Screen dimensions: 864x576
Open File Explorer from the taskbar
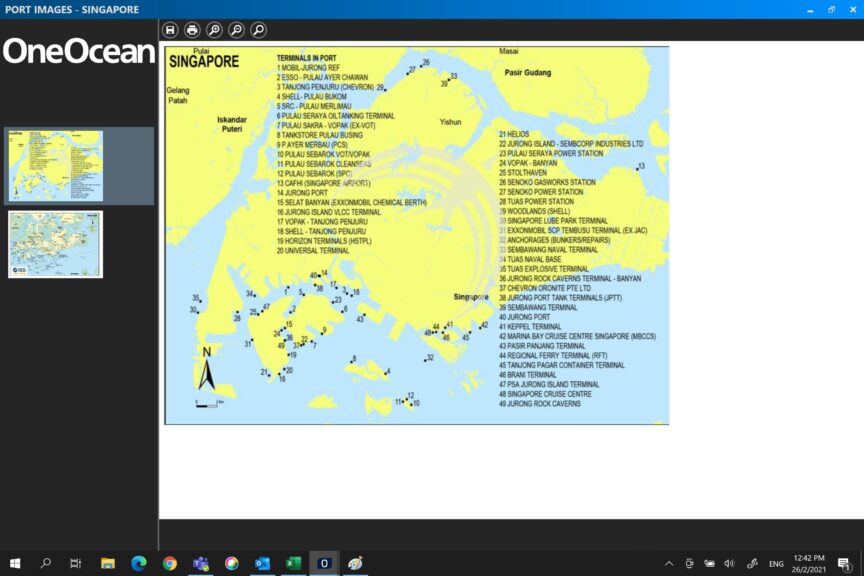[107, 563]
